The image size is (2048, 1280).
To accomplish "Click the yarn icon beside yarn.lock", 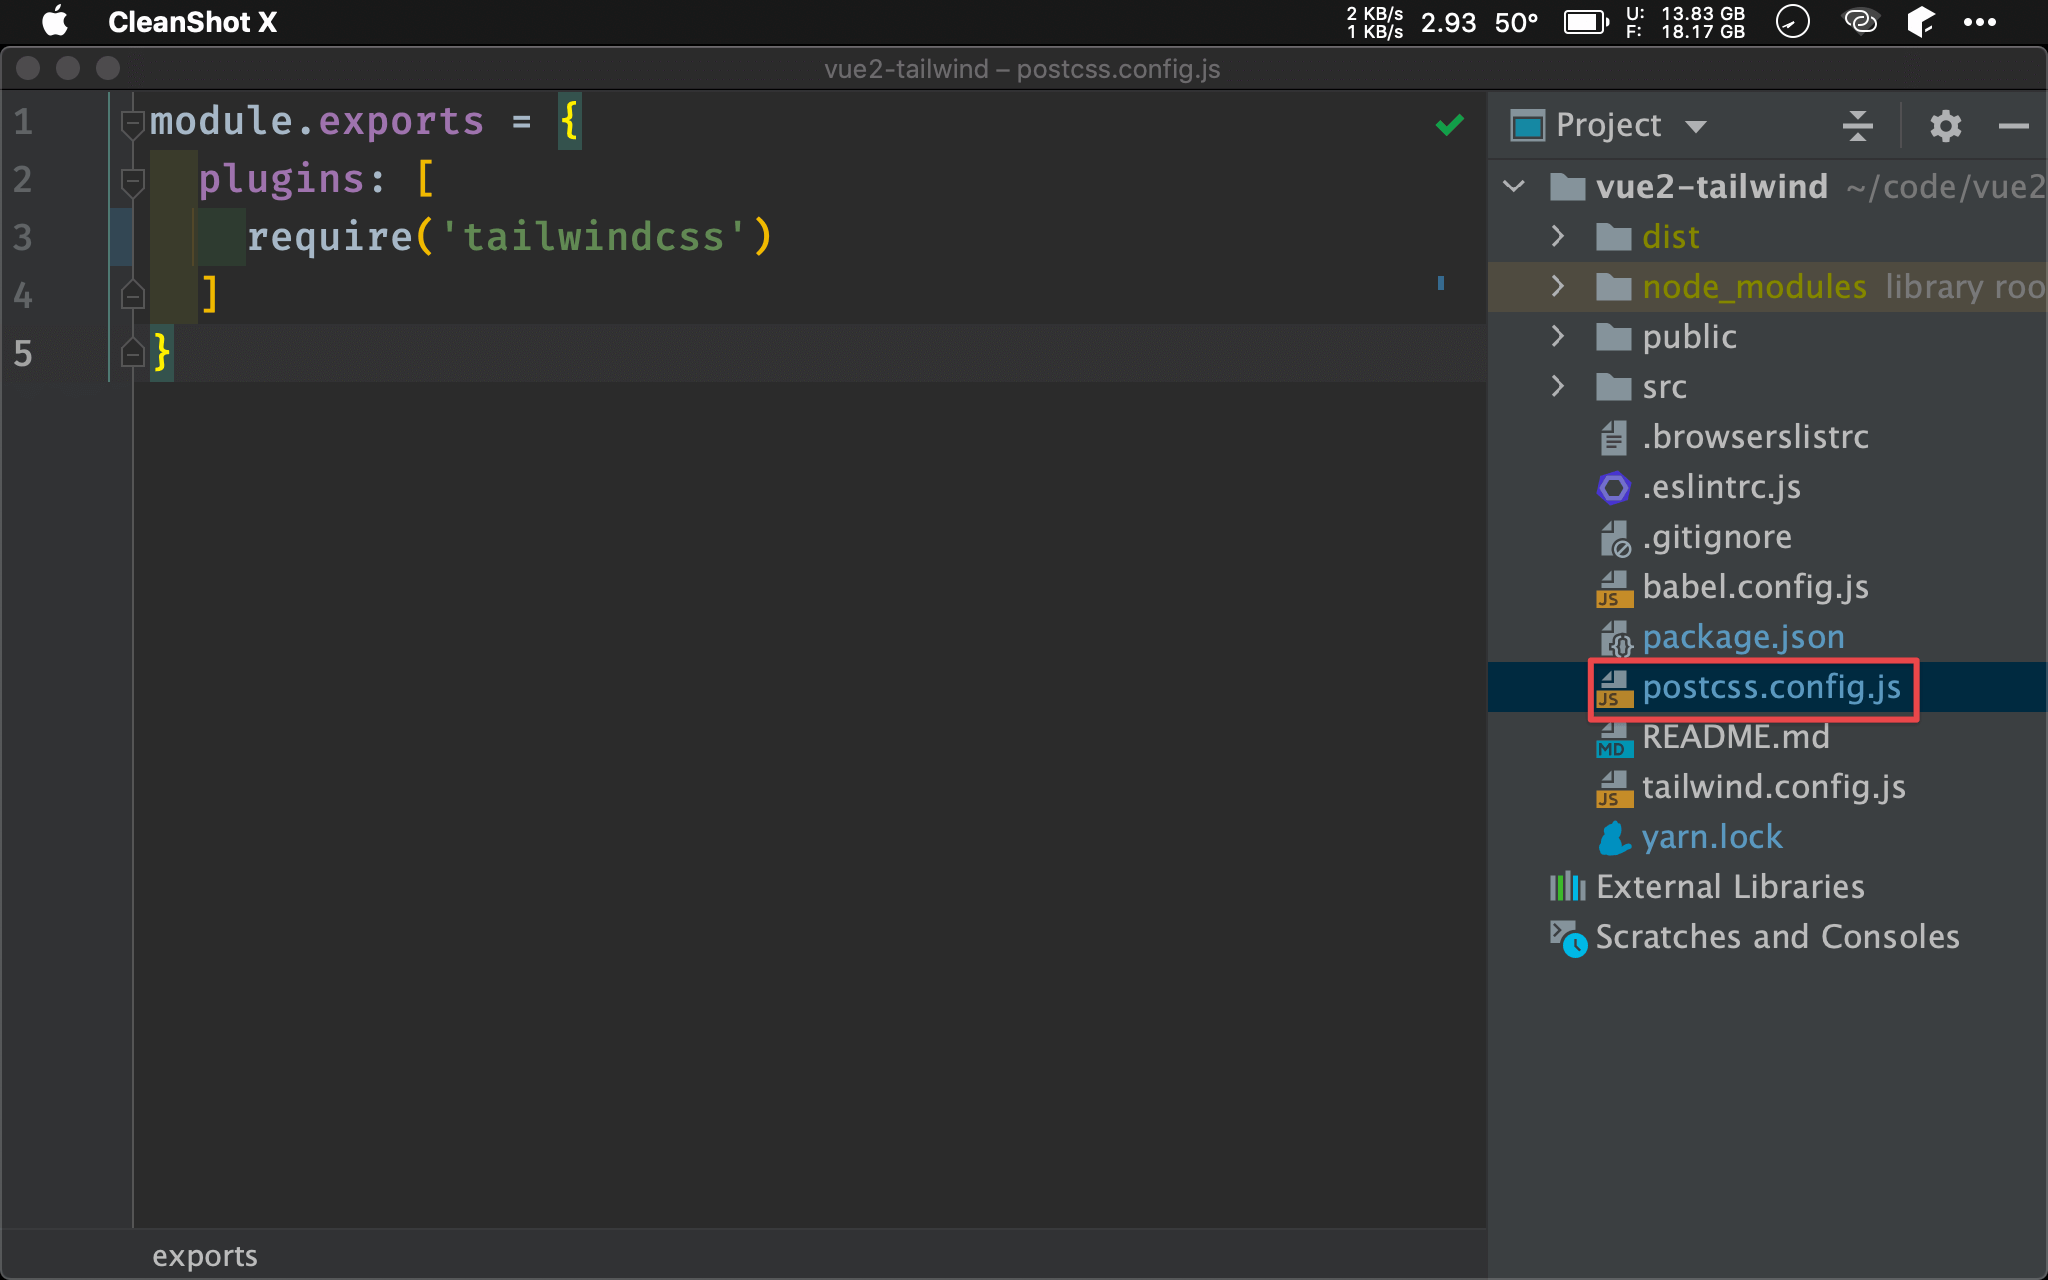I will tap(1613, 838).
